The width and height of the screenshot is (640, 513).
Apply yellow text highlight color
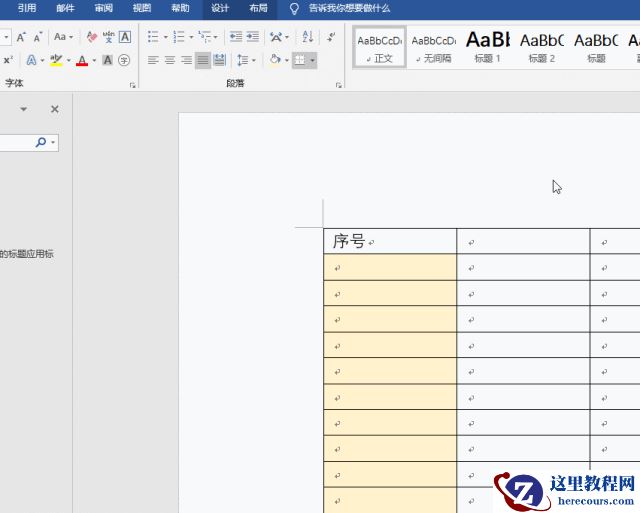pos(56,60)
